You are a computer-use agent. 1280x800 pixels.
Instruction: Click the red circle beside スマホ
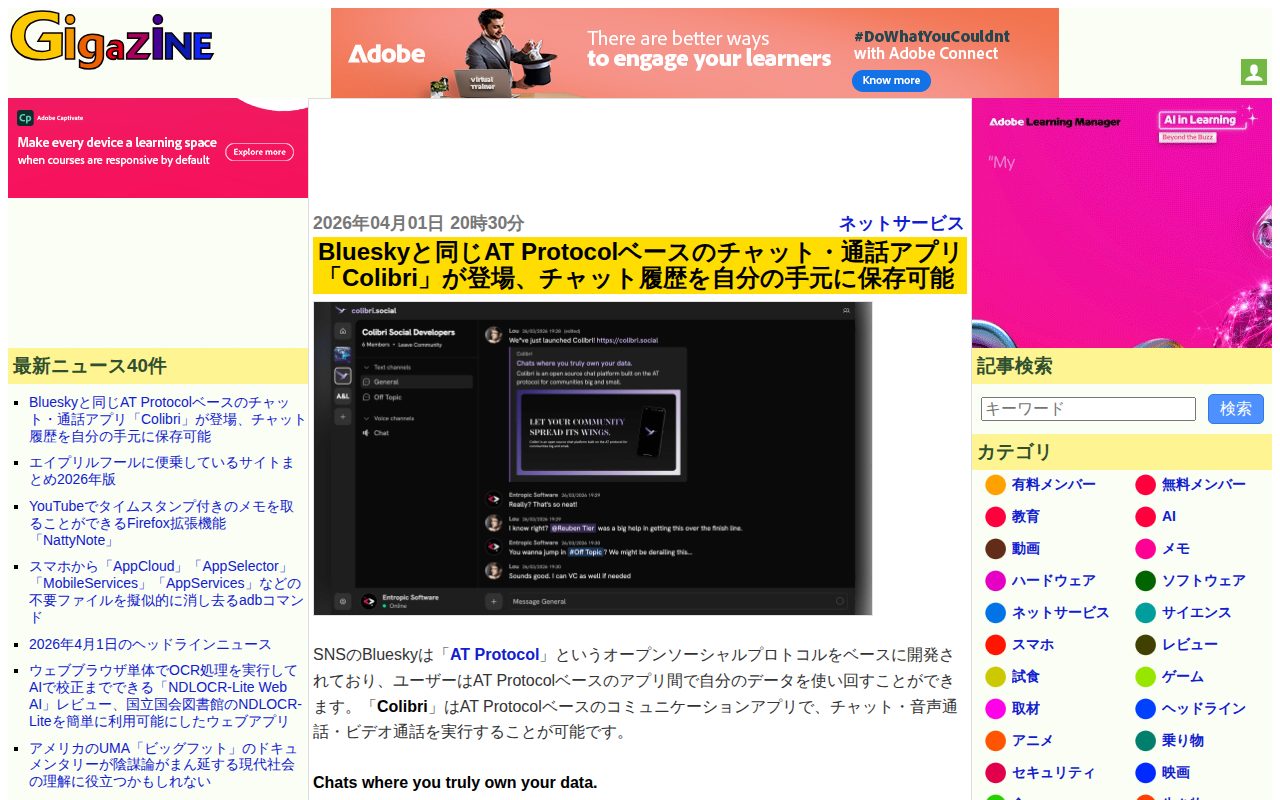(x=995, y=645)
